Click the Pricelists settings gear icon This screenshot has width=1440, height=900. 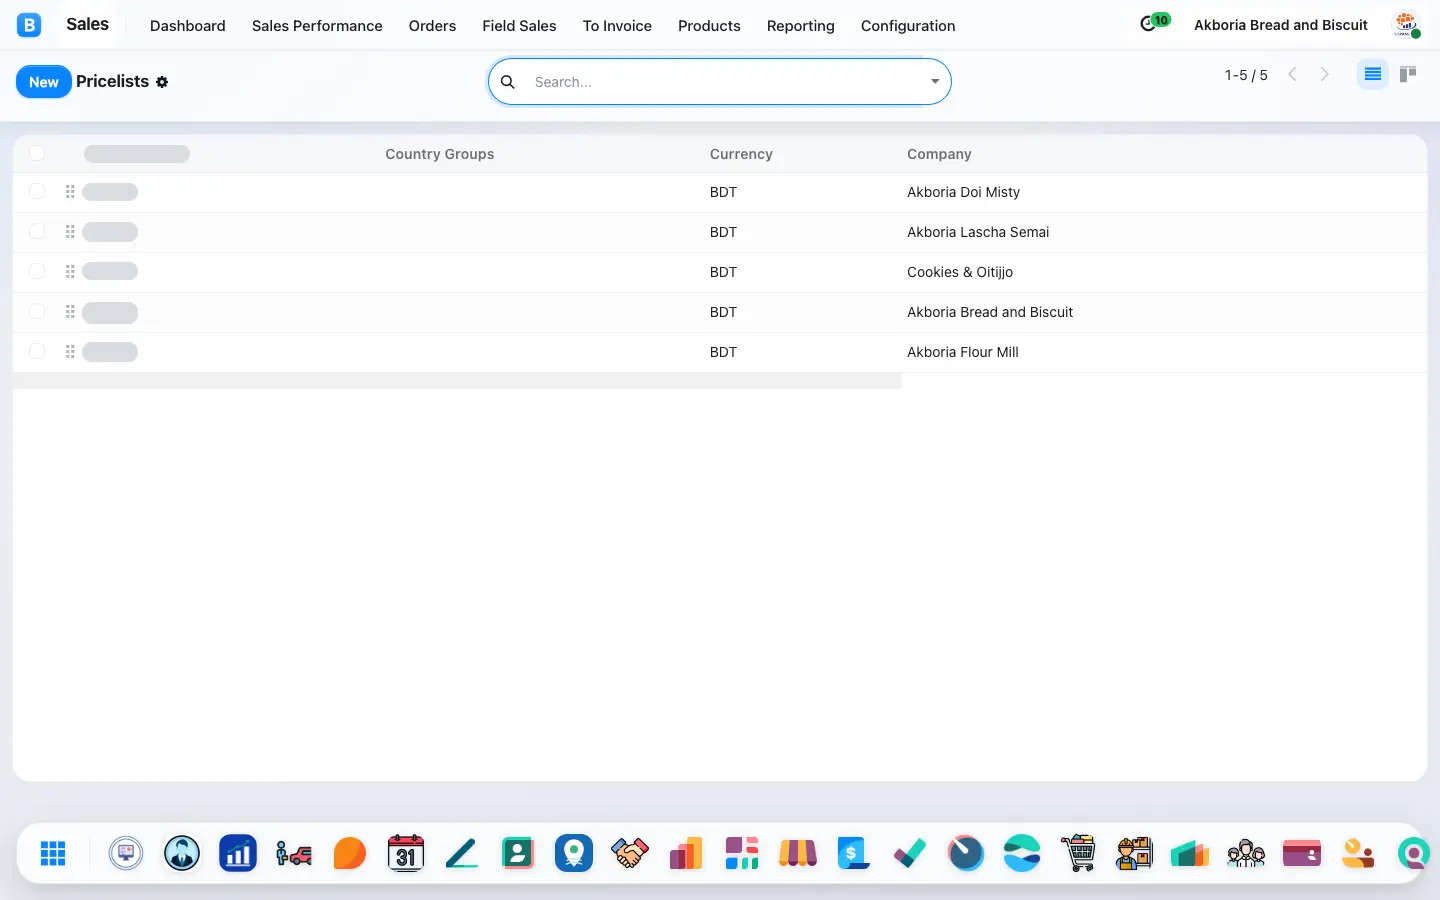click(x=162, y=82)
